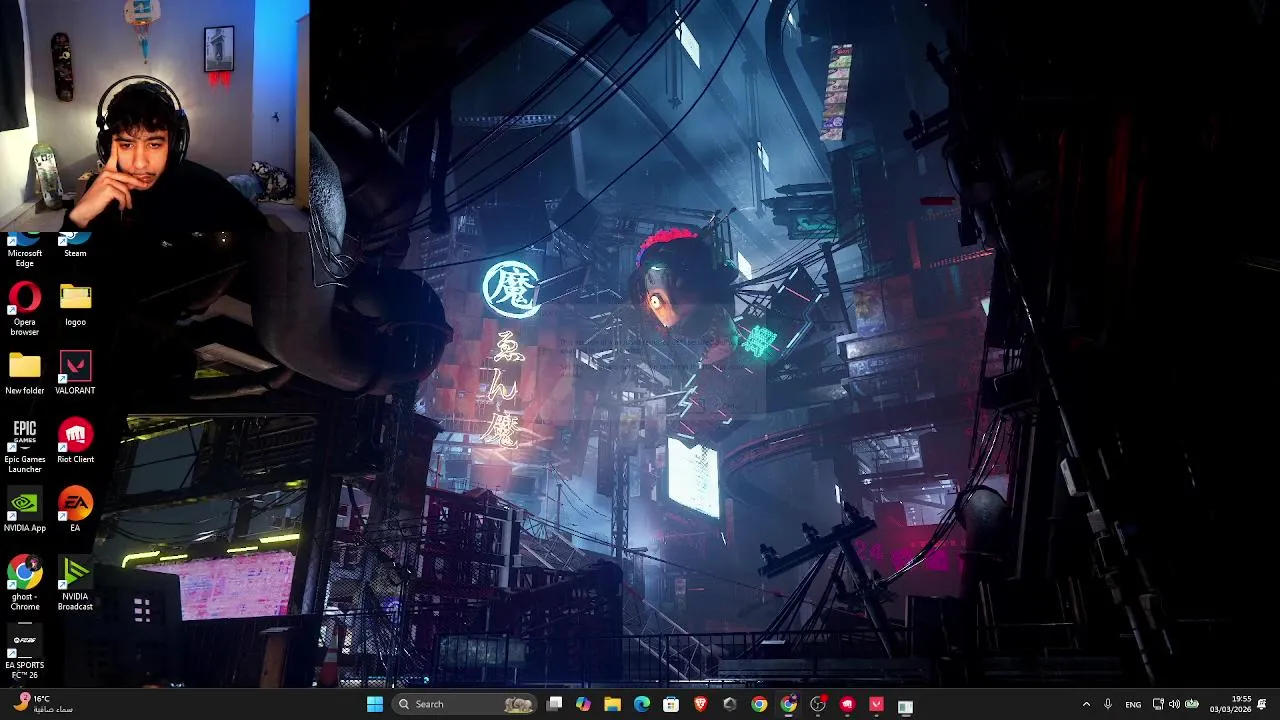Open Microsoft Store from the taskbar
The image size is (1280, 720).
(x=671, y=705)
